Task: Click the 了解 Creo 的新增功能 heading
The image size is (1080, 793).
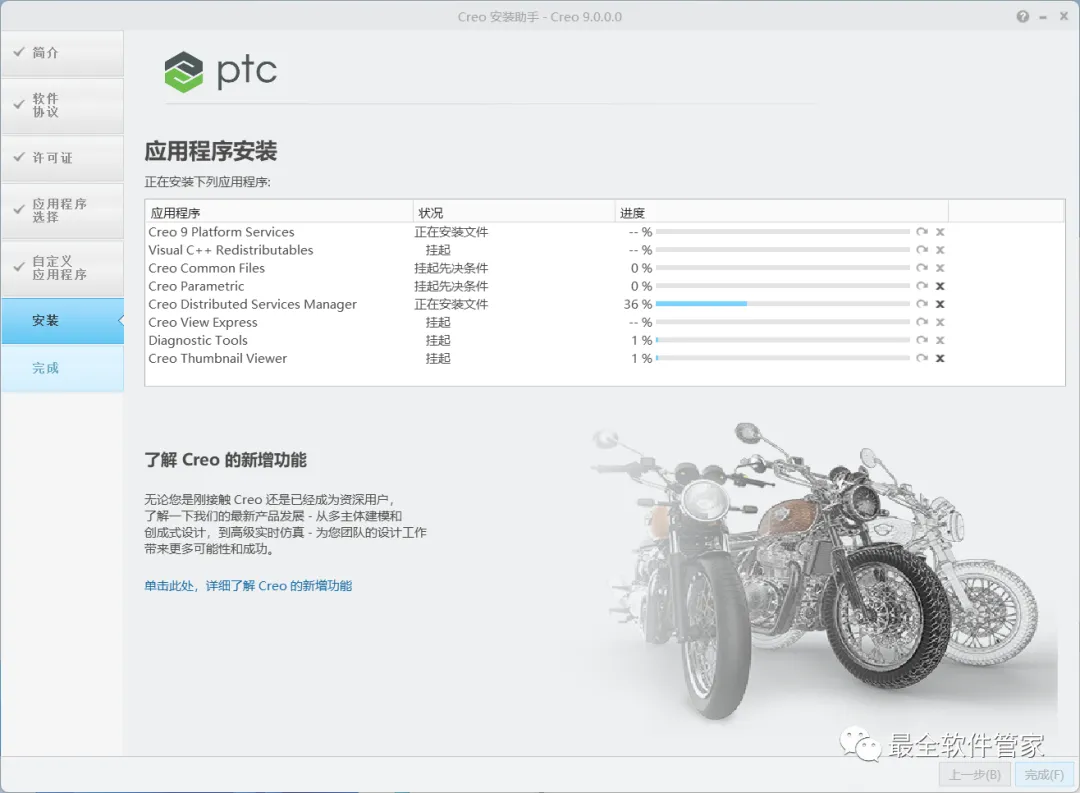Action: point(225,460)
